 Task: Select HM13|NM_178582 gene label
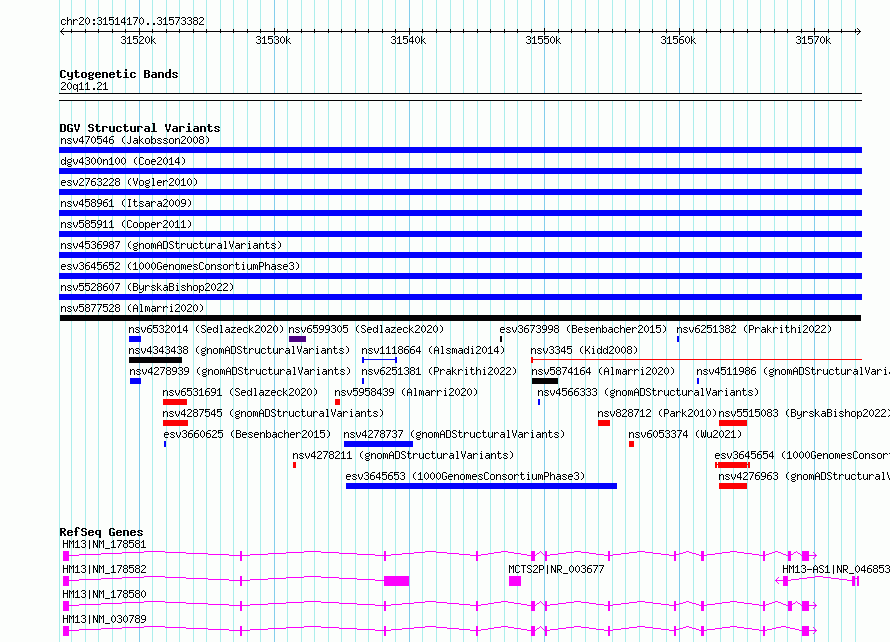click(104, 569)
